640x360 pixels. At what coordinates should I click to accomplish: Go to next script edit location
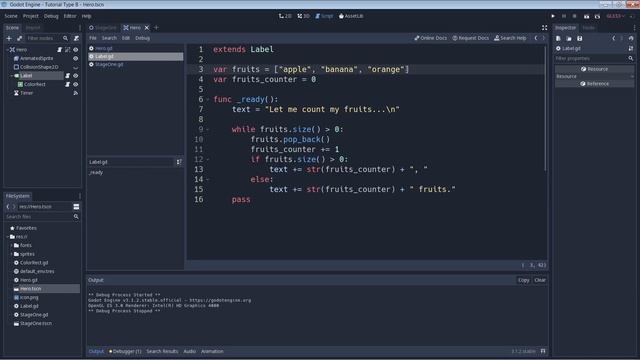tap(543, 38)
